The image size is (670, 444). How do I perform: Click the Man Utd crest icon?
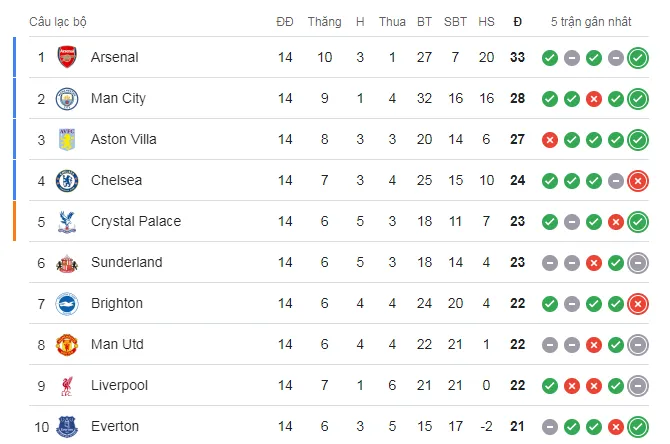(68, 344)
